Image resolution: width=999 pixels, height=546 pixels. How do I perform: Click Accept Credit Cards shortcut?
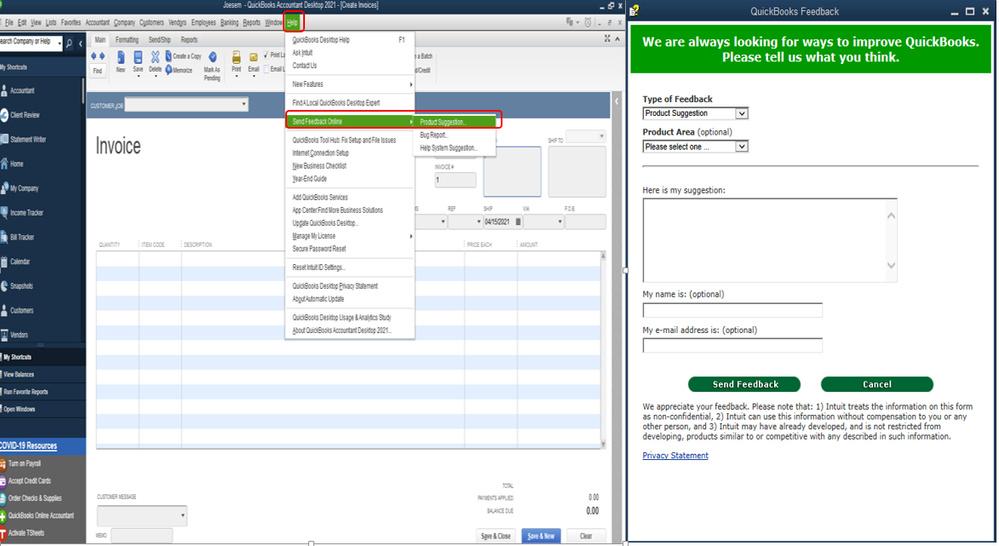pos(25,481)
